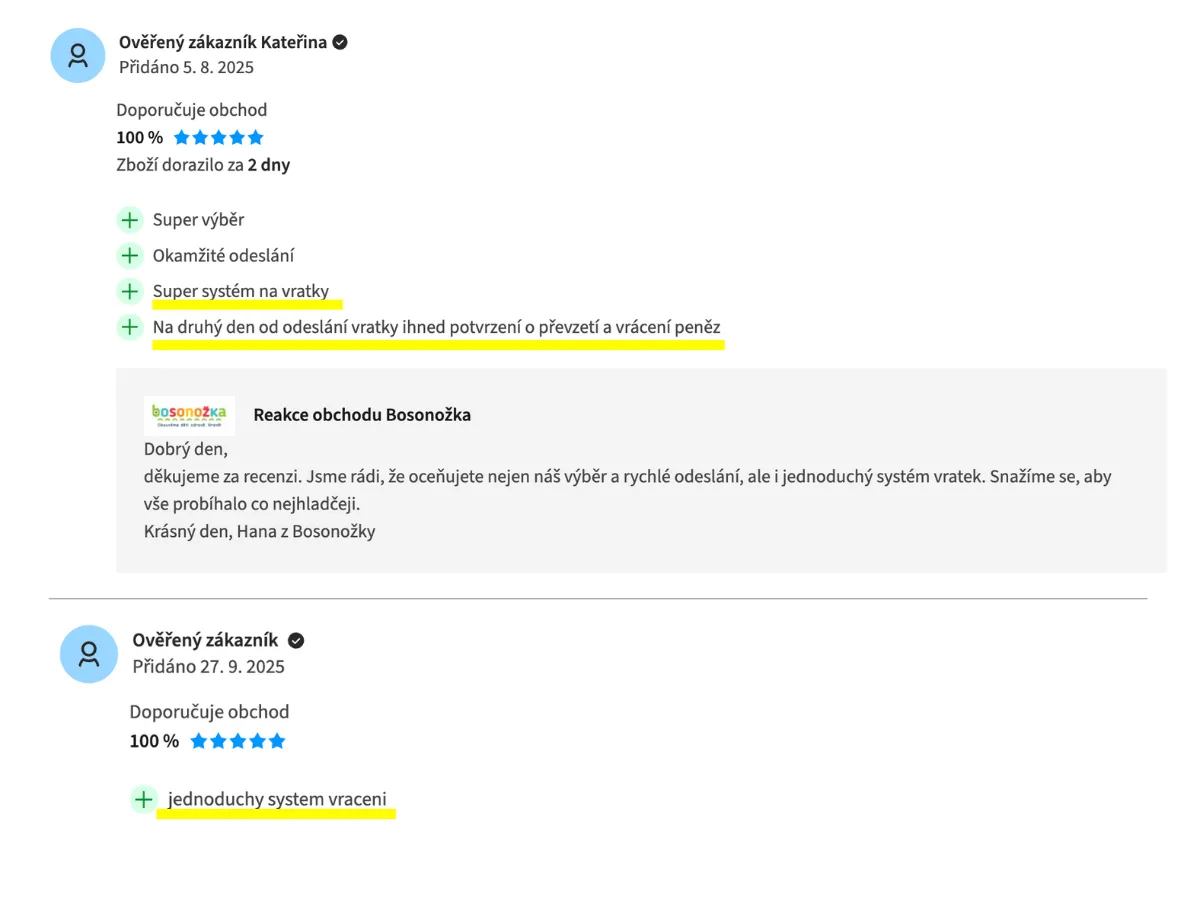Click the five-star rating in the second review
1200x920 pixels.
click(x=238, y=741)
